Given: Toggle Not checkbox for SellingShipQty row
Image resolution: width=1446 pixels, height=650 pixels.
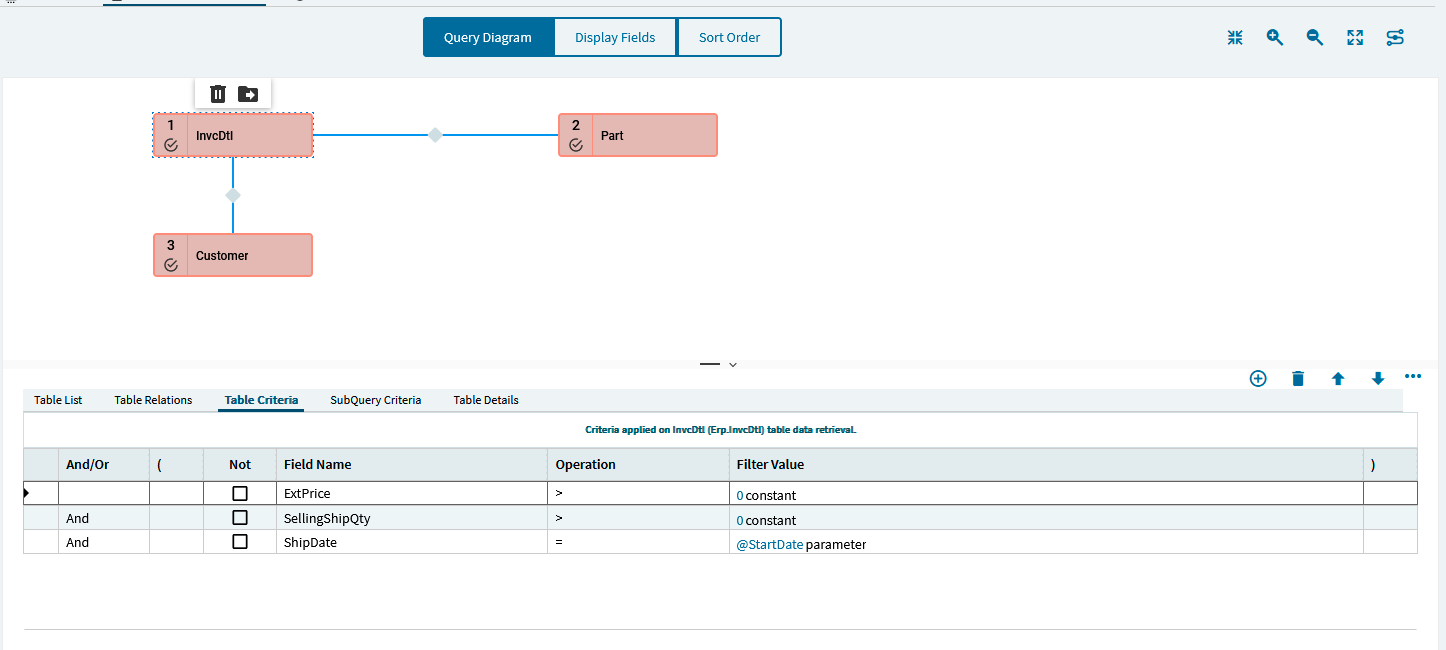Looking at the screenshot, I should tap(240, 518).
